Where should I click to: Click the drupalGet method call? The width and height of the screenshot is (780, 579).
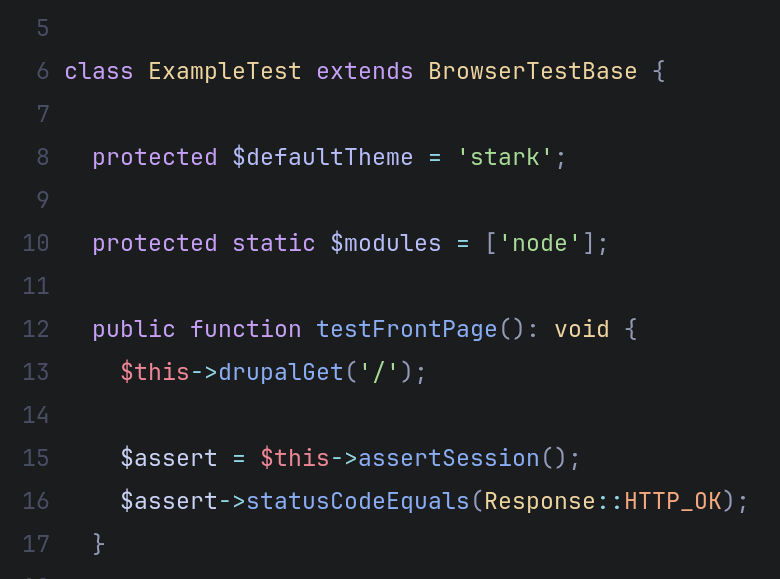click(x=280, y=372)
